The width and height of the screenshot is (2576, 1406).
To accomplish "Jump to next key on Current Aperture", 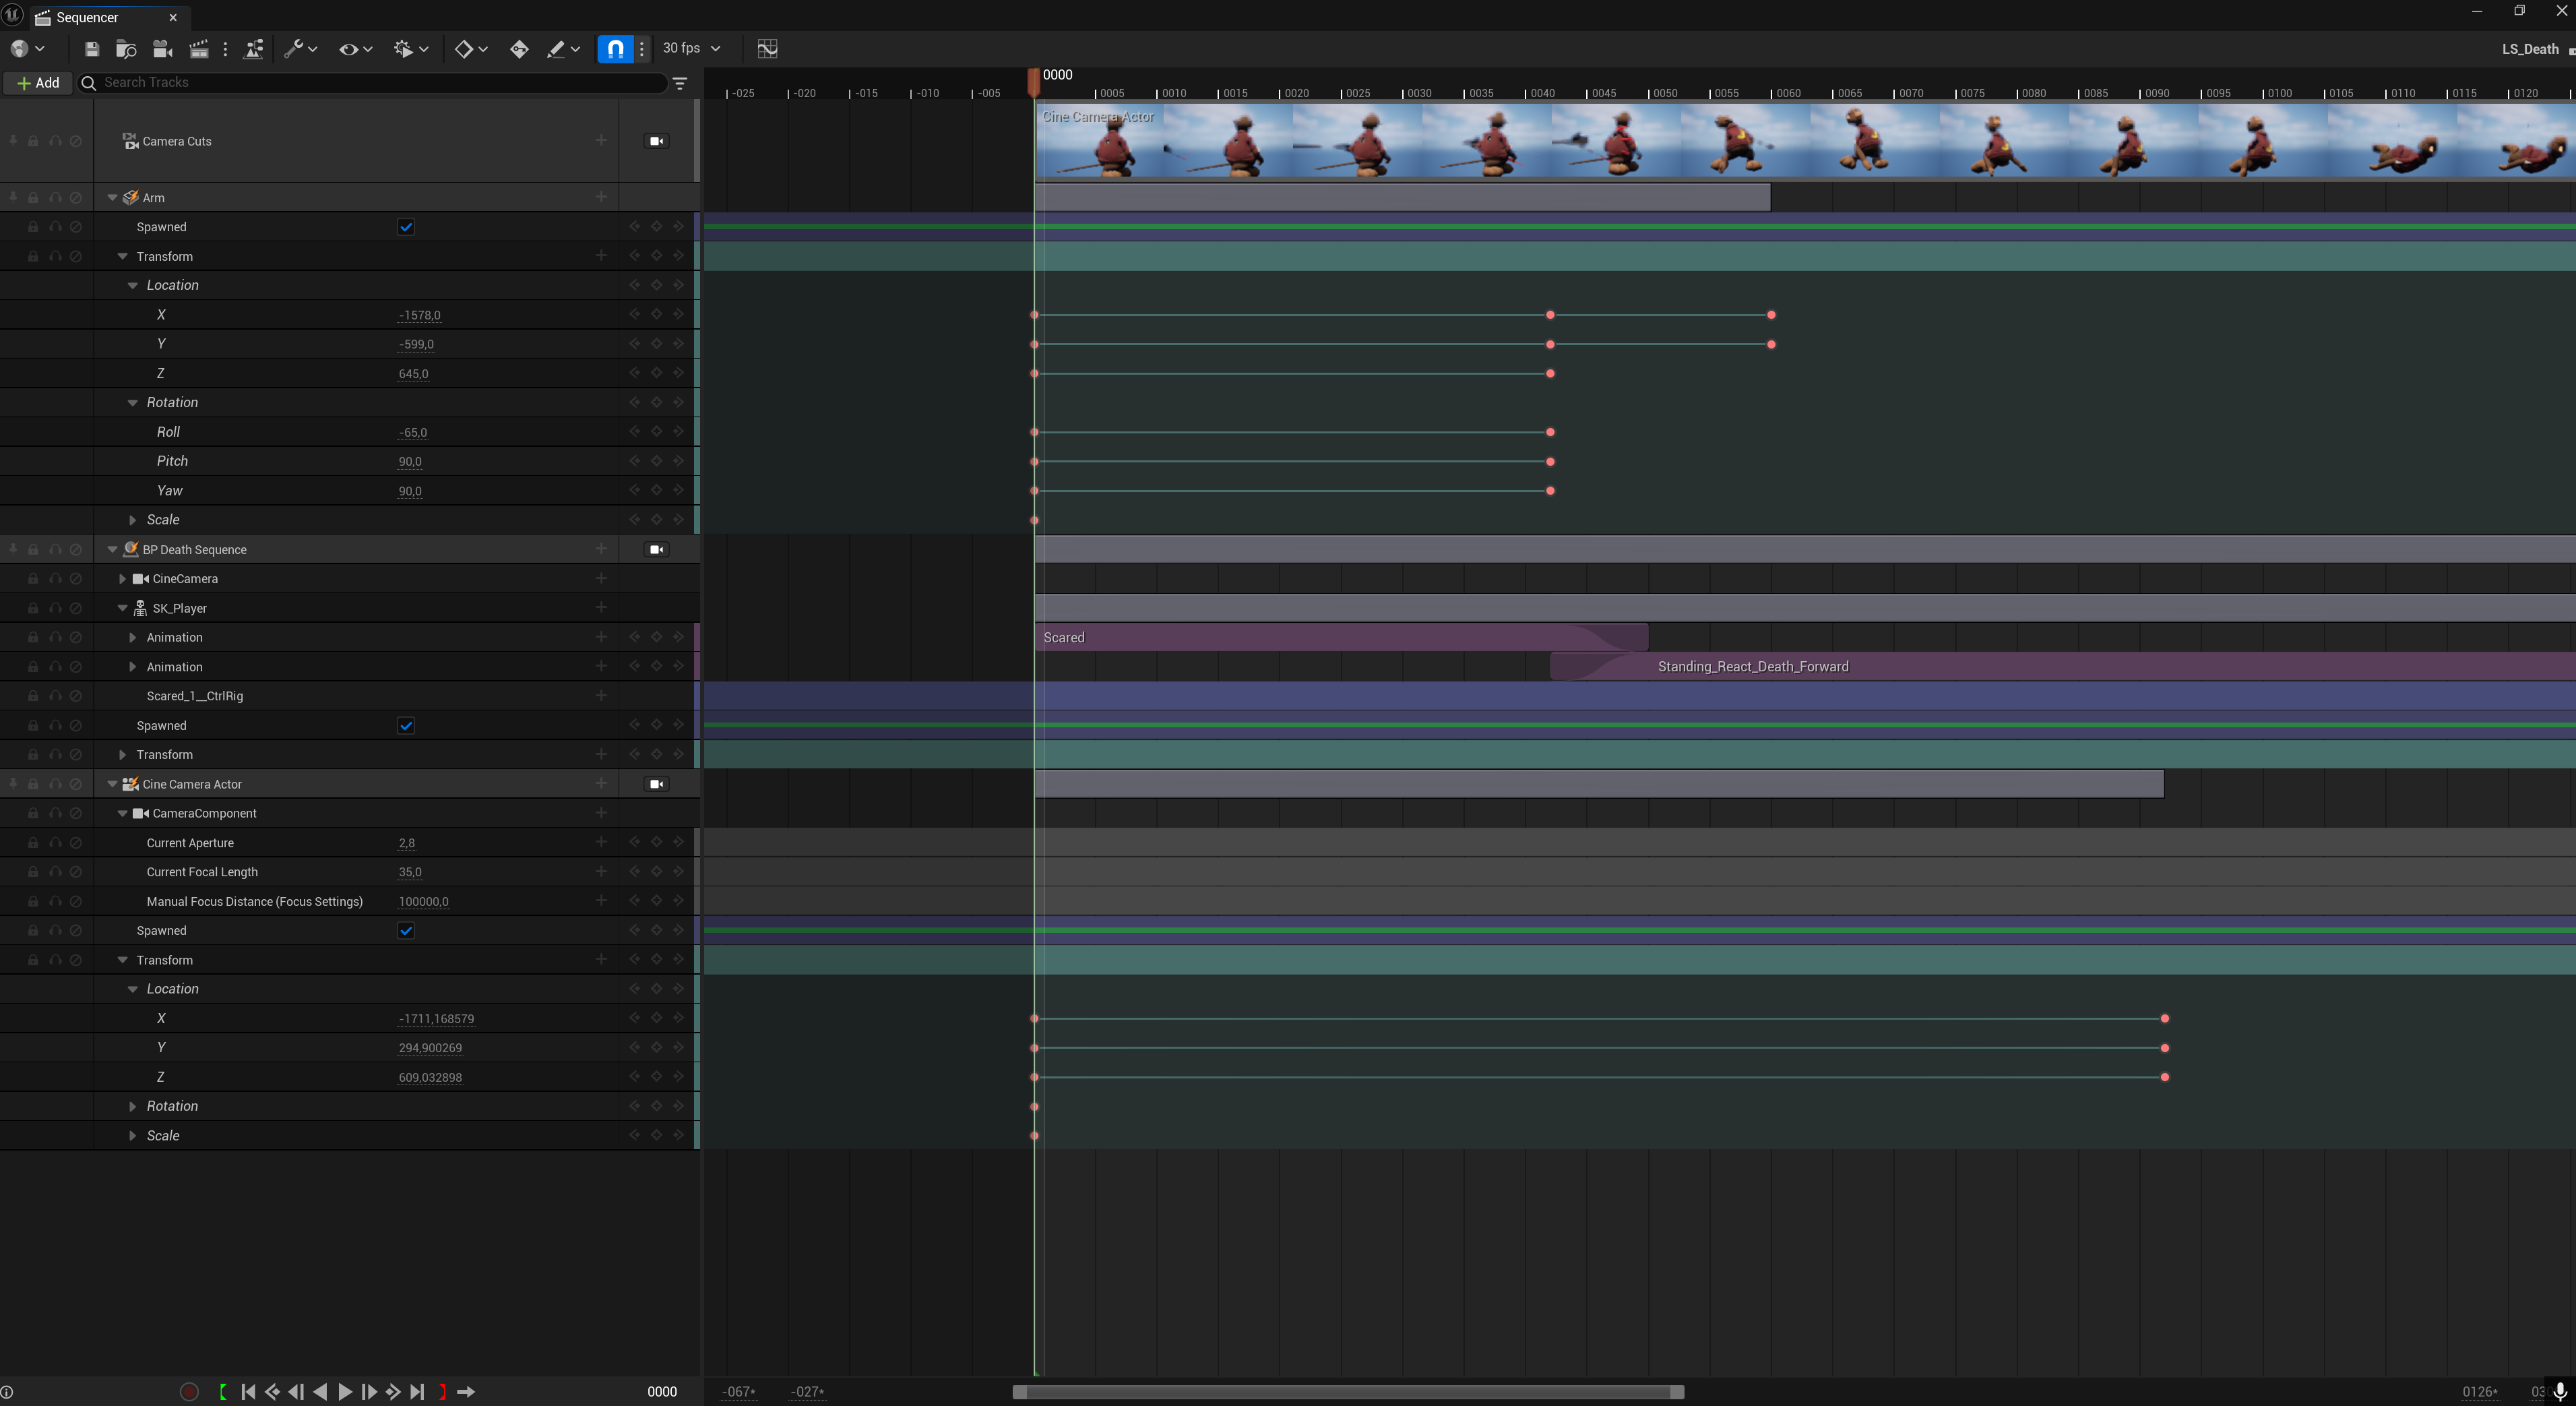I will pyautogui.click(x=678, y=842).
